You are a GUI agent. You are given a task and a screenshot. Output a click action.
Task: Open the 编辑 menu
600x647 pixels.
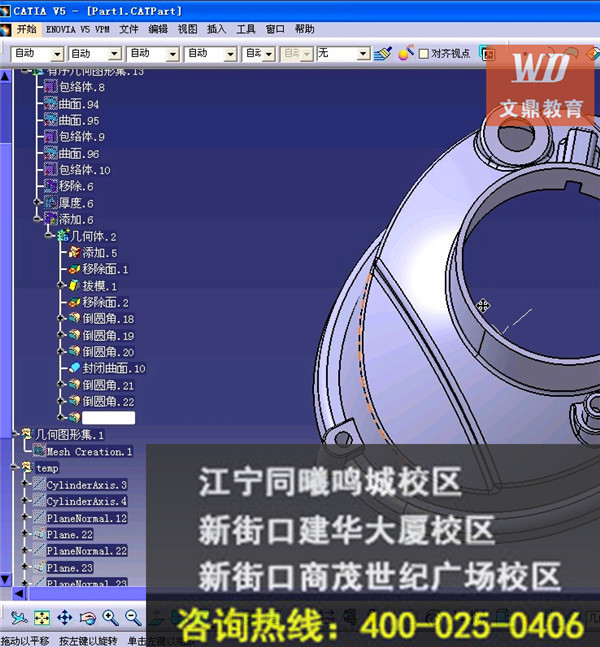158,29
